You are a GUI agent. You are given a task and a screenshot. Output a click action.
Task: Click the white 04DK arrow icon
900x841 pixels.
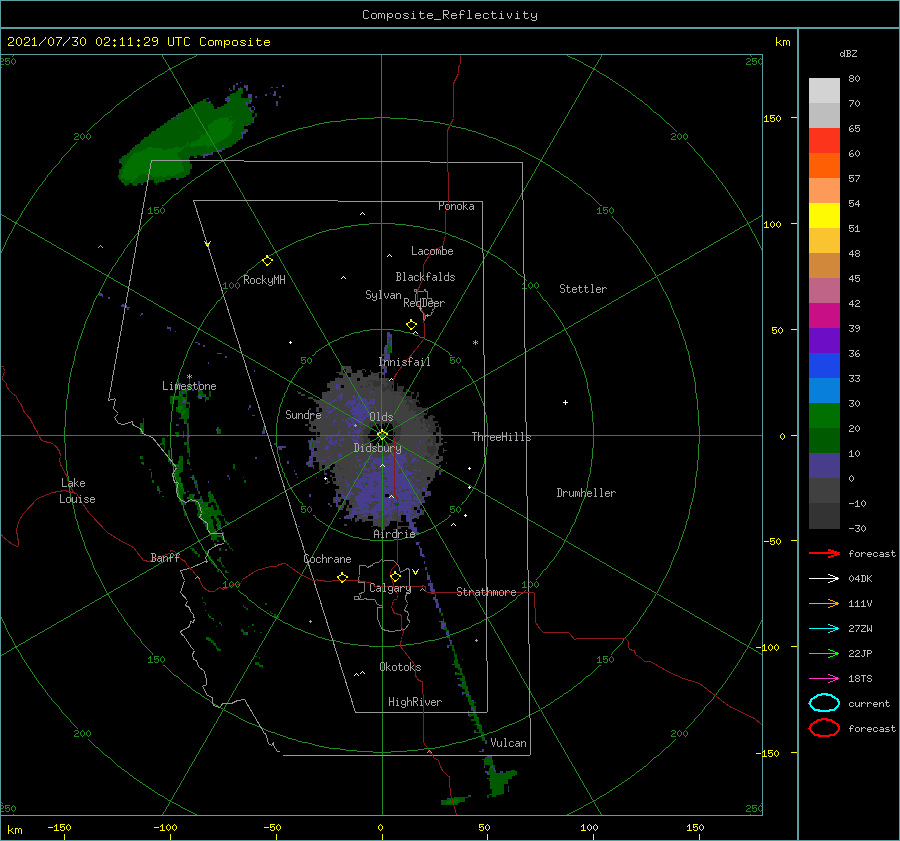click(x=824, y=578)
